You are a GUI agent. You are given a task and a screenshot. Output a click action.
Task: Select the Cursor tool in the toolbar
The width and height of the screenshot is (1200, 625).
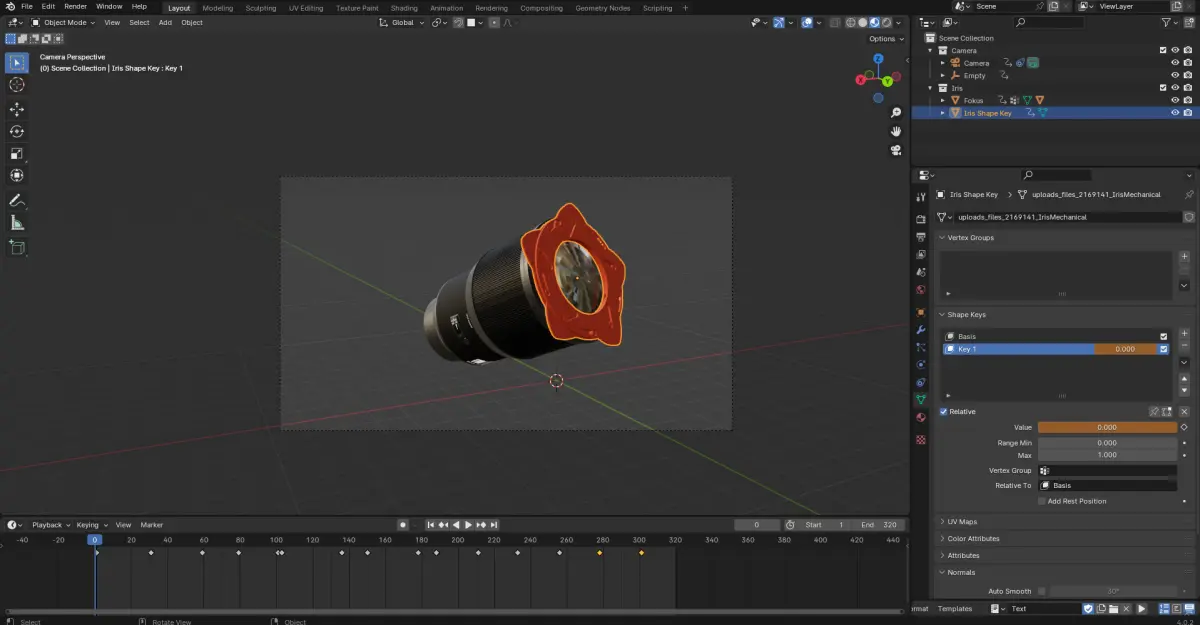(17, 85)
